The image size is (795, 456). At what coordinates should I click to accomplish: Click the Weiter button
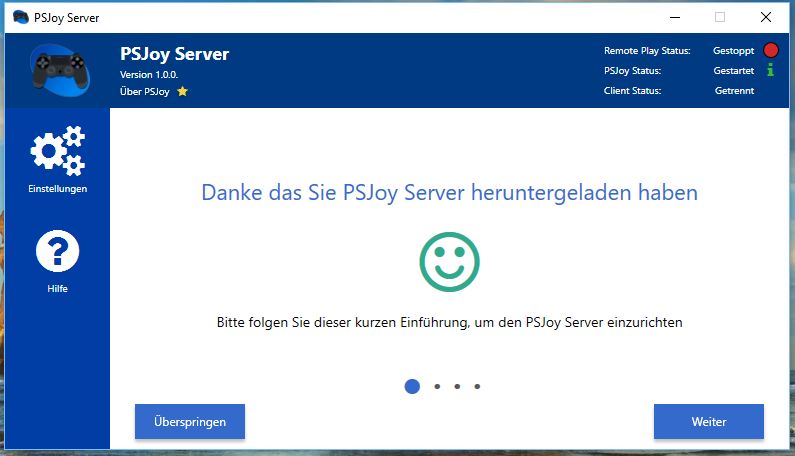coord(709,422)
